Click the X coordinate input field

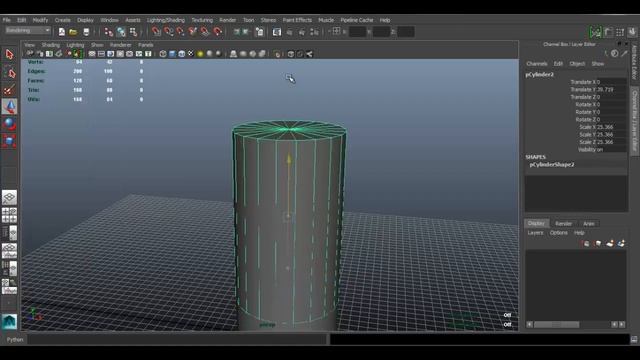[x=357, y=32]
